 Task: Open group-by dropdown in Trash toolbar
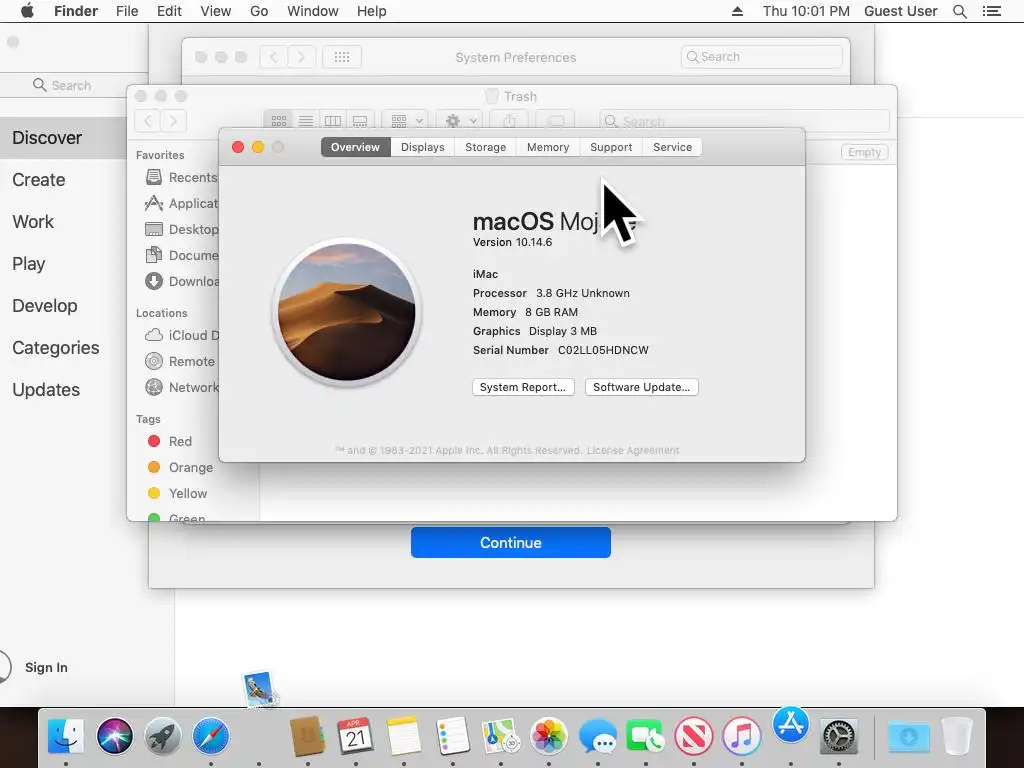click(x=406, y=121)
